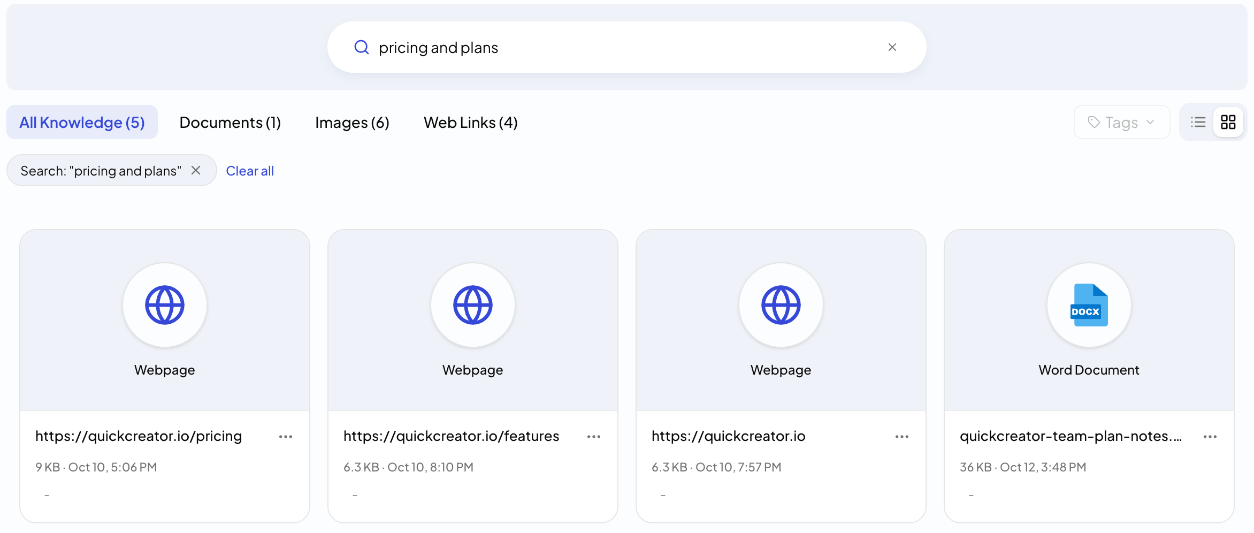Image resolution: width=1254 pixels, height=533 pixels.
Task: Clear the search field with the X icon
Action: 892,47
